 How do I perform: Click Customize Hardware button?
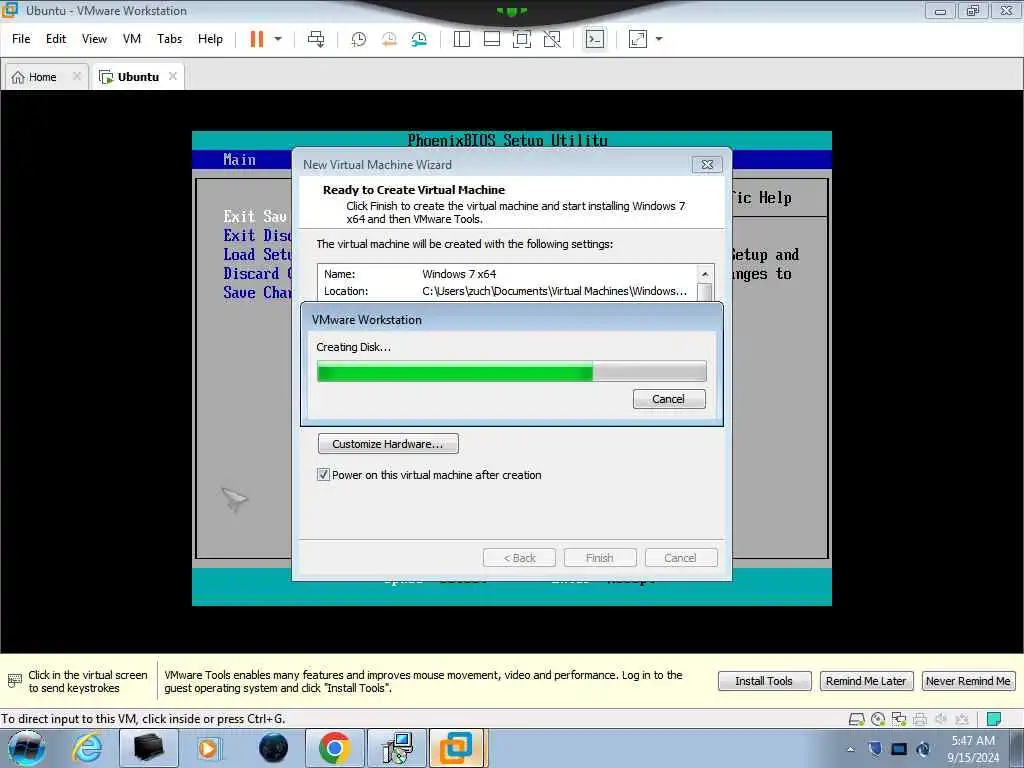388,444
